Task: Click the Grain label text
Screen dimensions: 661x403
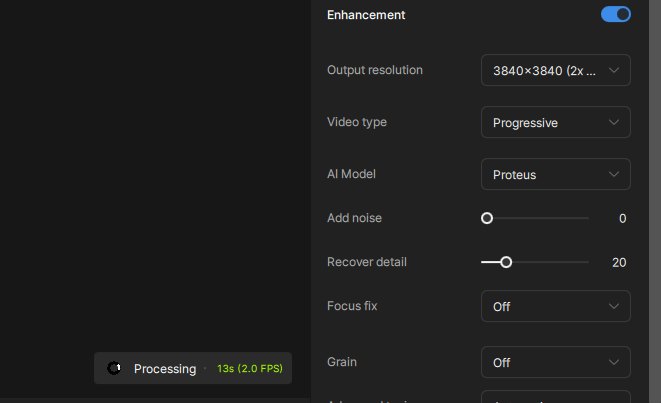Action: pos(342,362)
